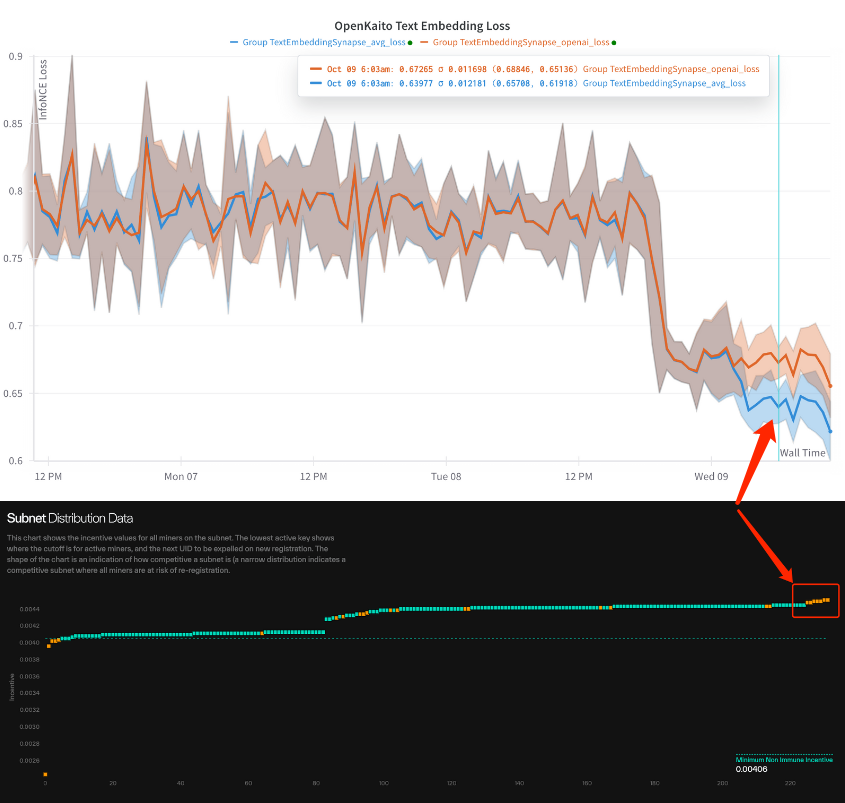This screenshot has height=803, width=845.
Task: Click the blue end point of avg_loss line
Action: click(x=830, y=431)
